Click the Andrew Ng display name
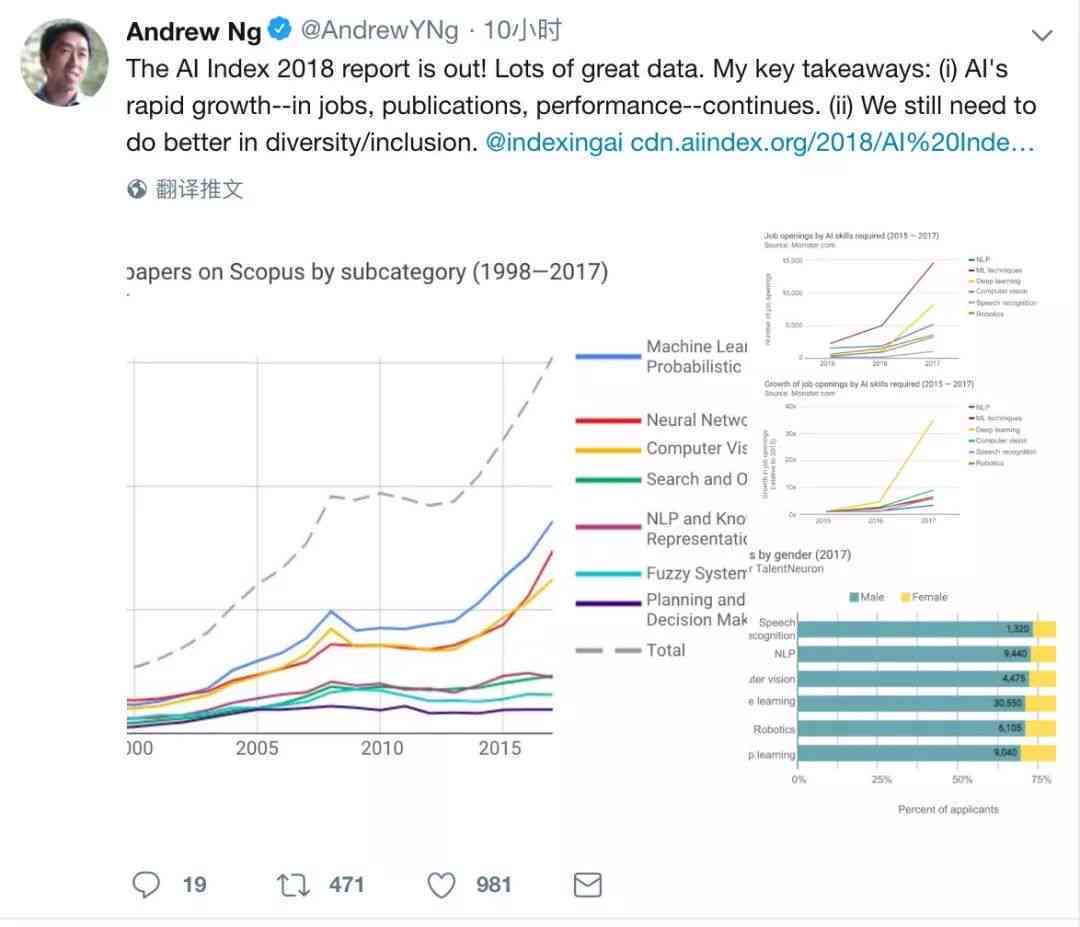Viewport: 1080px width, 927px height. click(194, 31)
